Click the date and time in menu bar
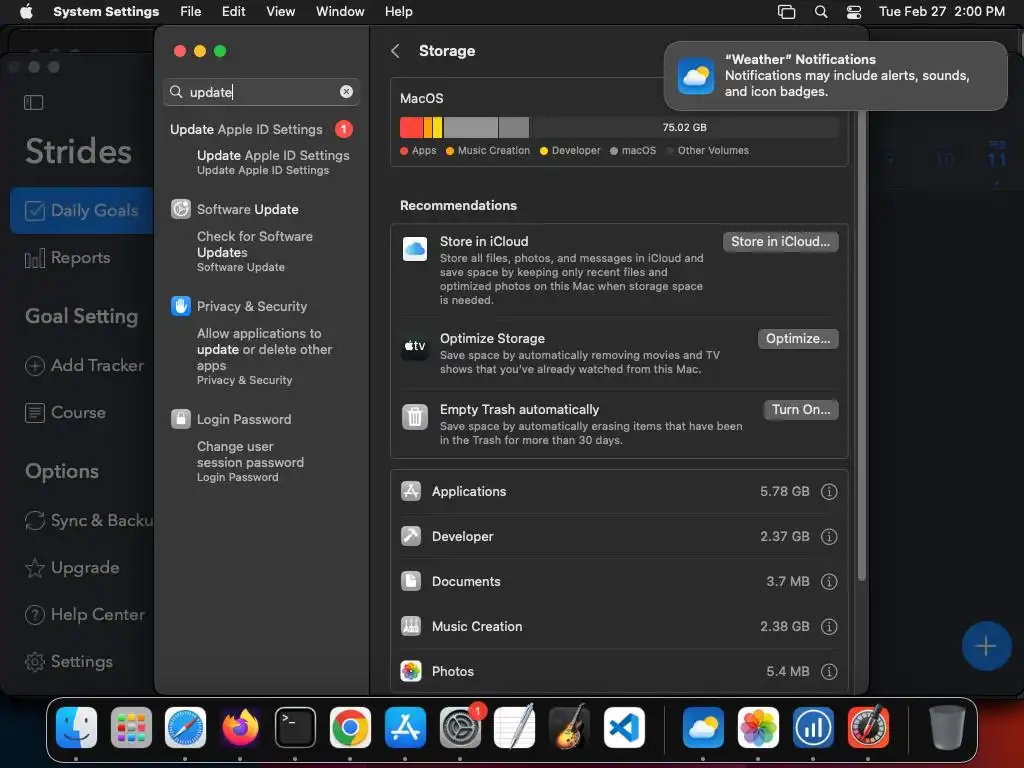 coord(942,12)
